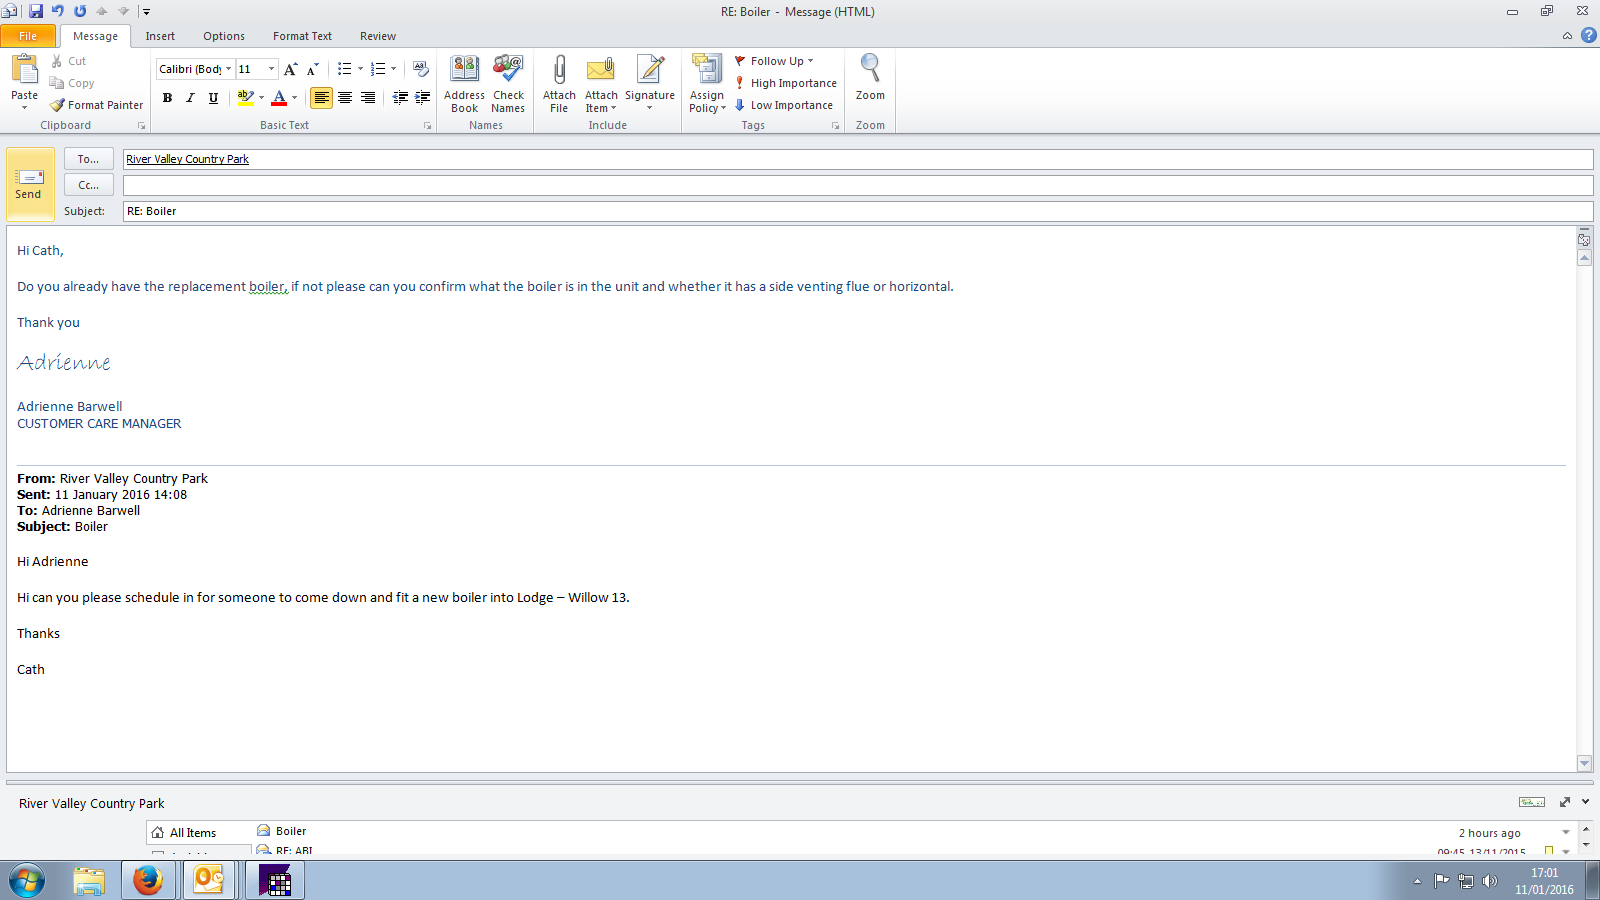Shrink the font size

(x=313, y=69)
